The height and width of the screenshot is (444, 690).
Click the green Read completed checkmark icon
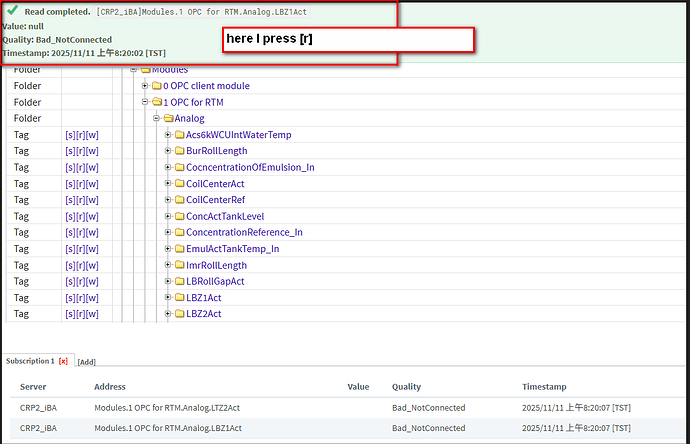12,10
